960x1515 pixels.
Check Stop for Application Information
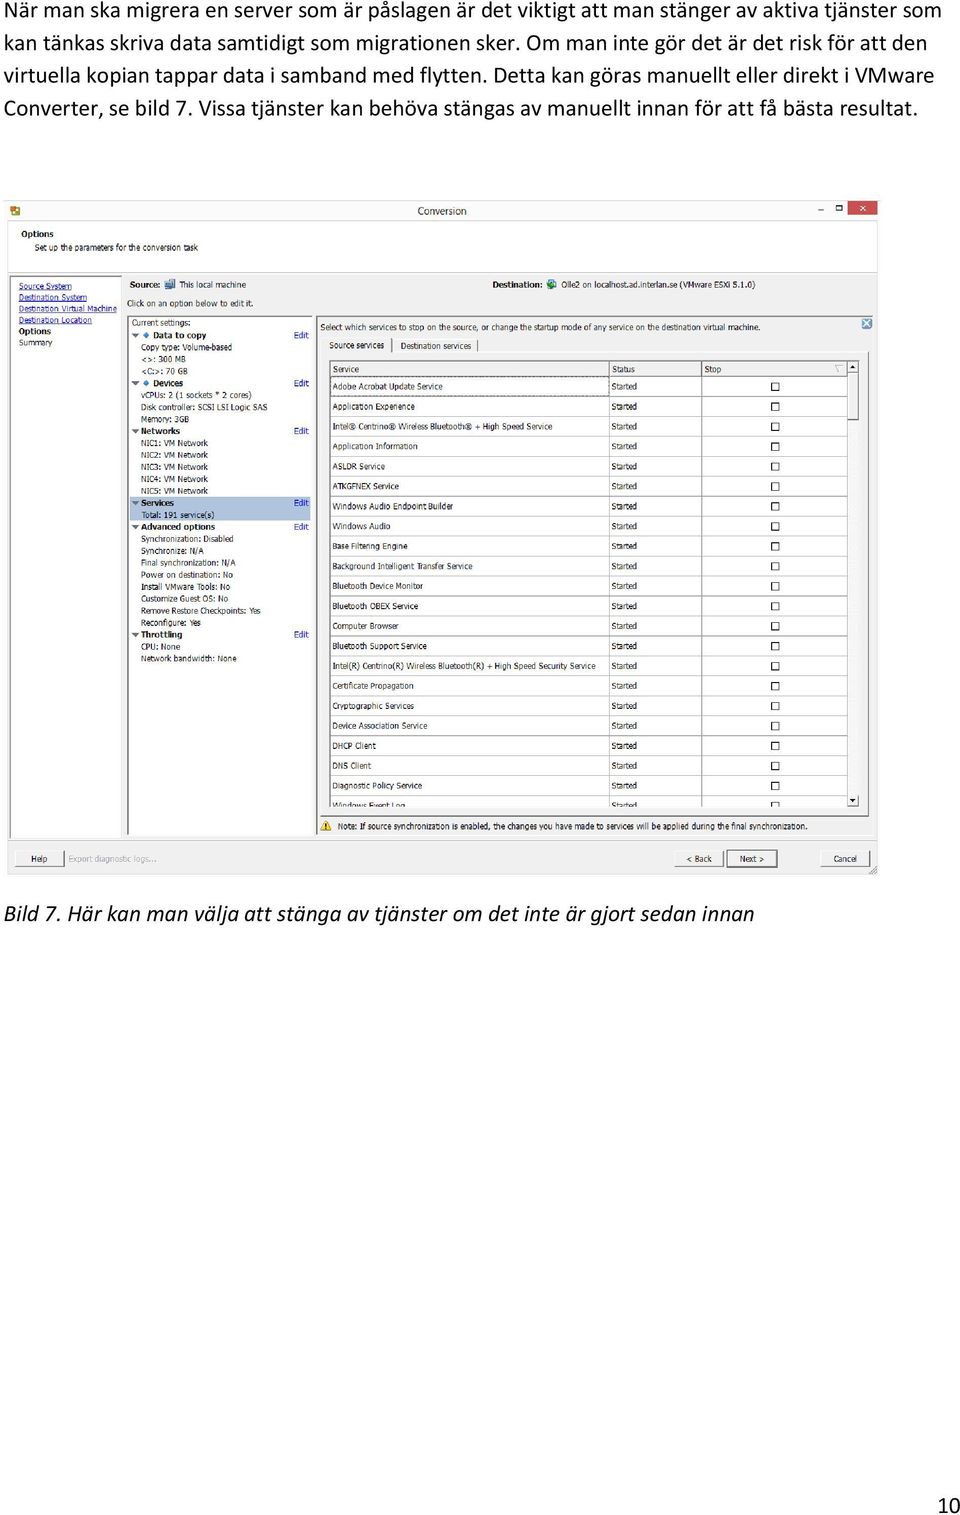click(775, 447)
